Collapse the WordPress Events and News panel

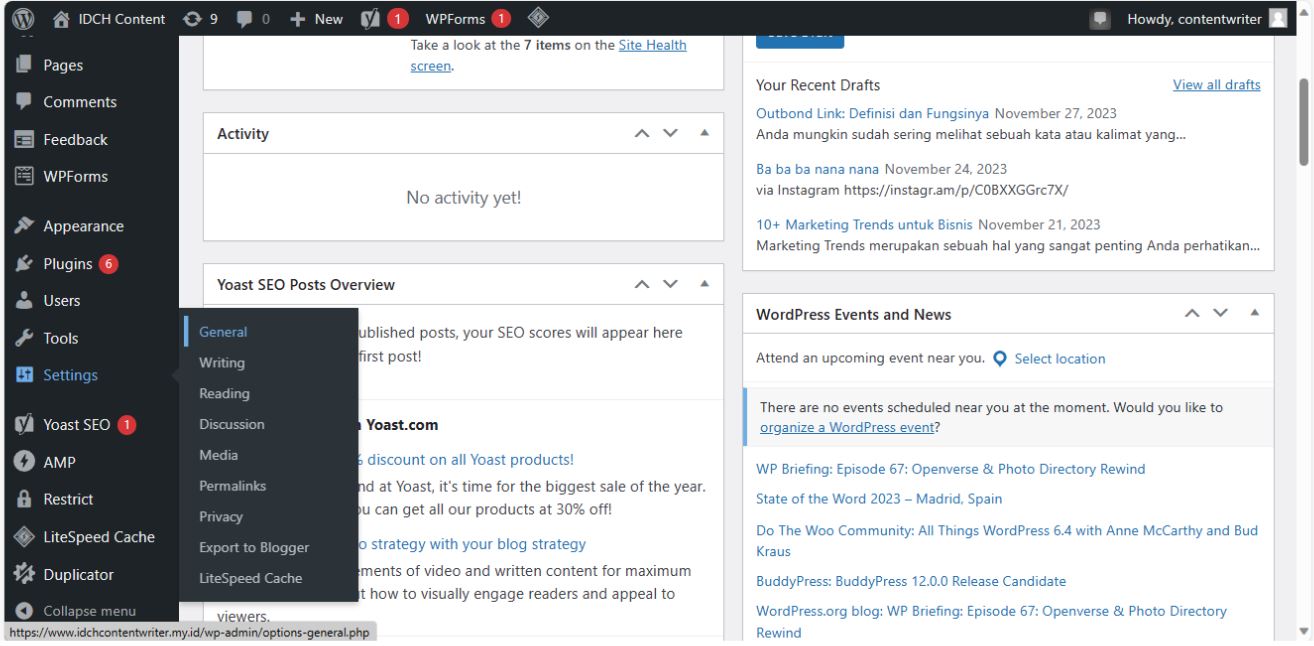1254,313
